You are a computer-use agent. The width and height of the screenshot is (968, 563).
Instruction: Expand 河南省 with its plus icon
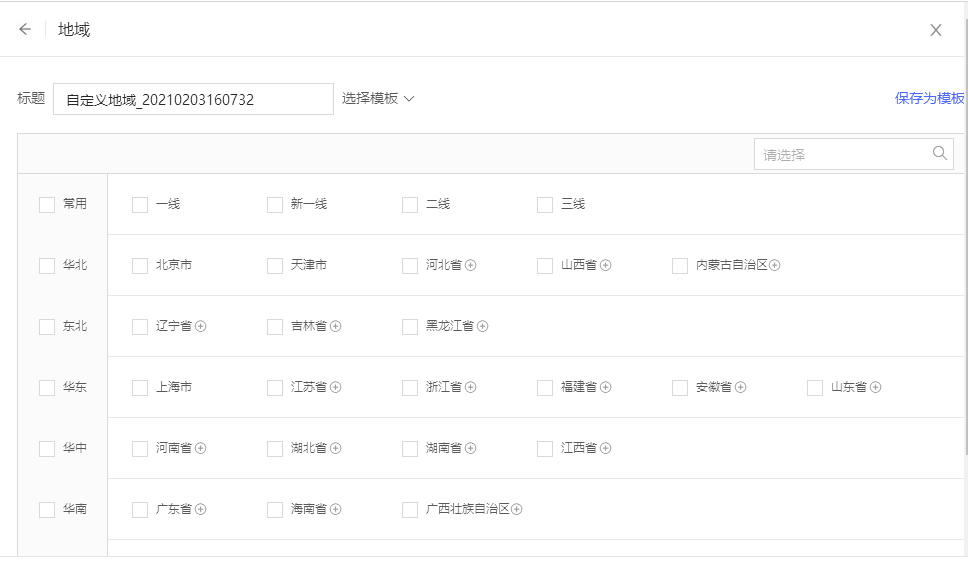(x=201, y=448)
